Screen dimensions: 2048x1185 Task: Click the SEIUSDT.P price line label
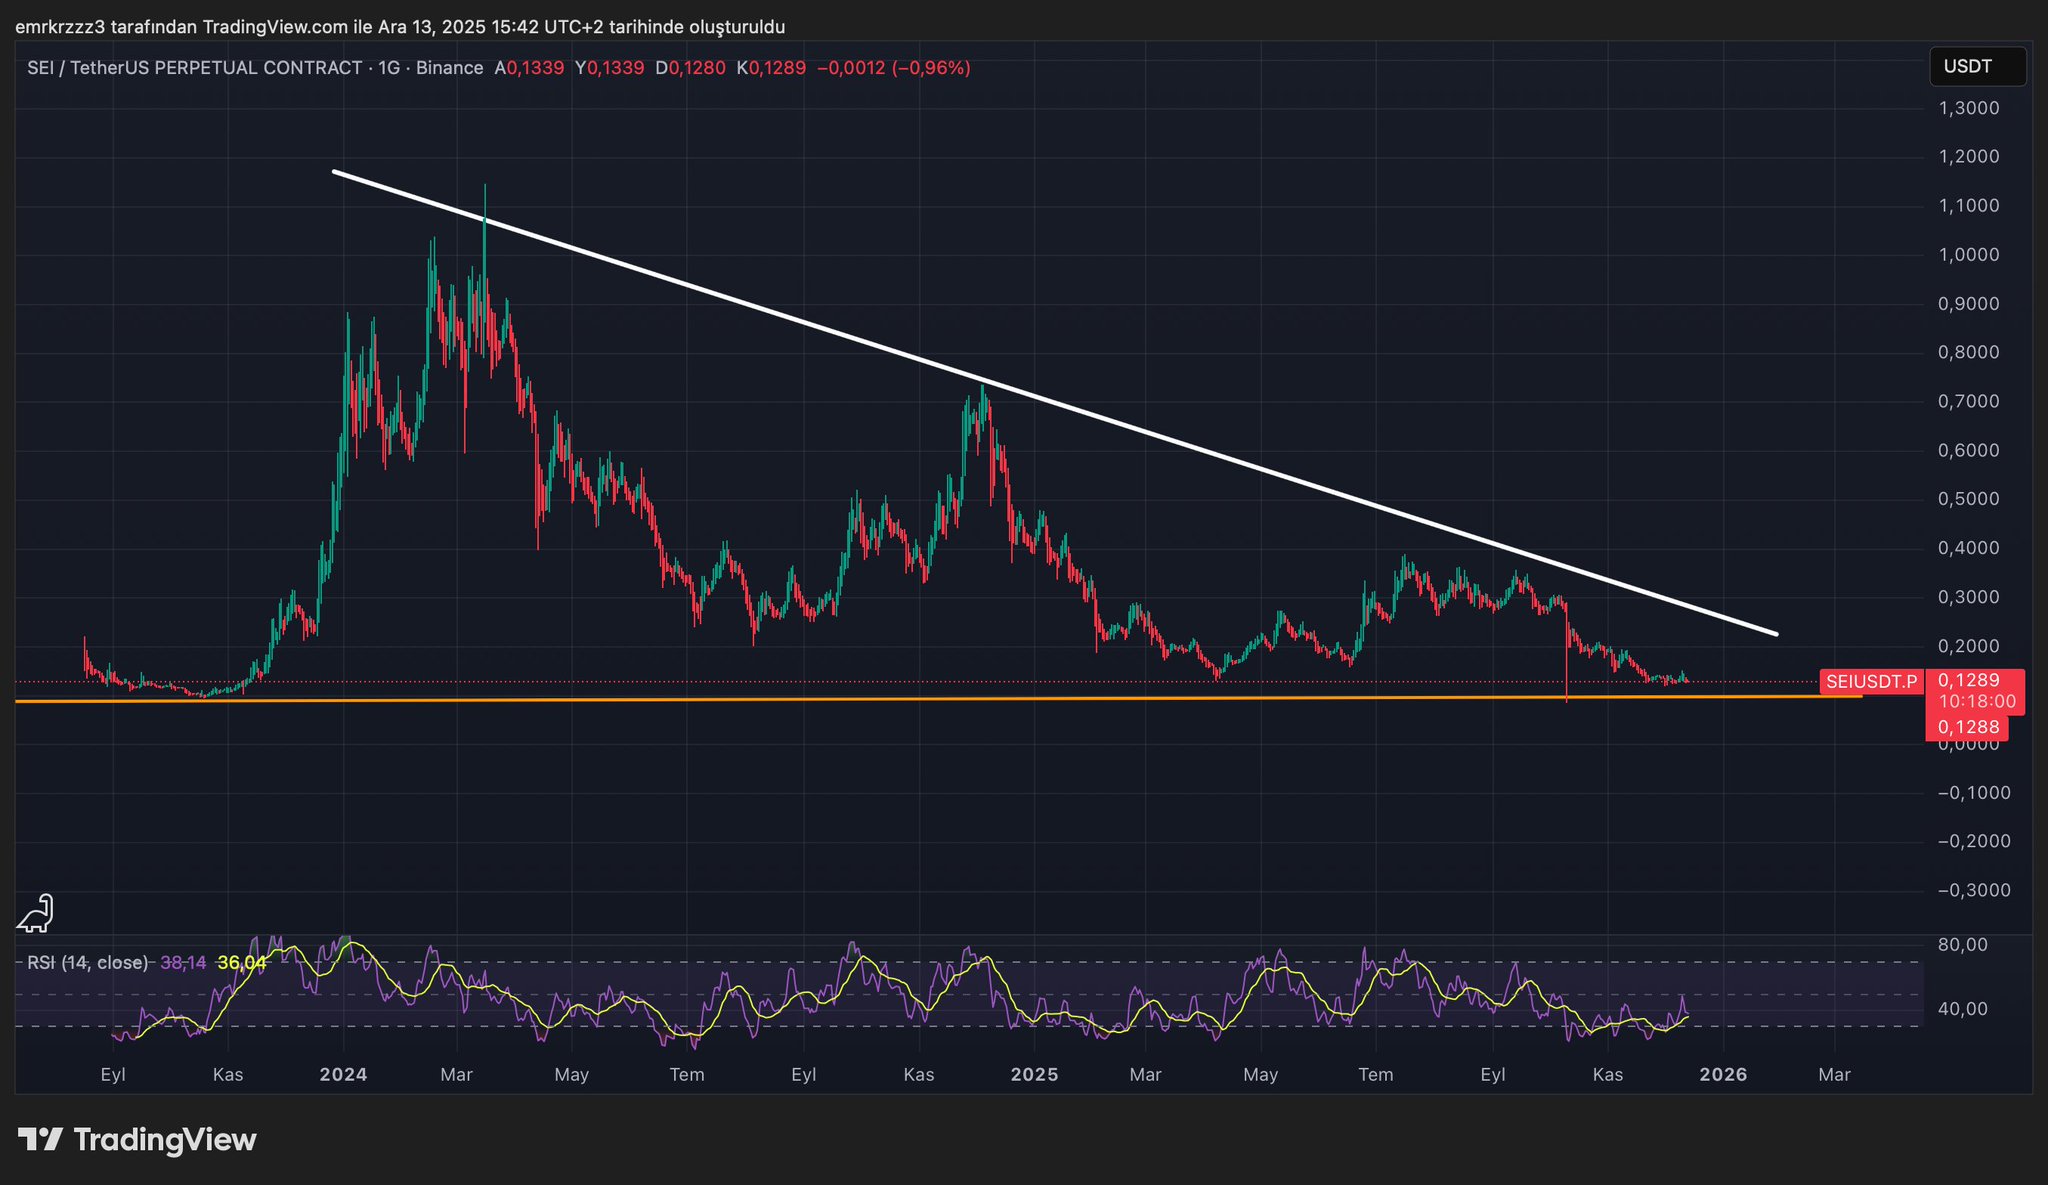click(x=1871, y=682)
